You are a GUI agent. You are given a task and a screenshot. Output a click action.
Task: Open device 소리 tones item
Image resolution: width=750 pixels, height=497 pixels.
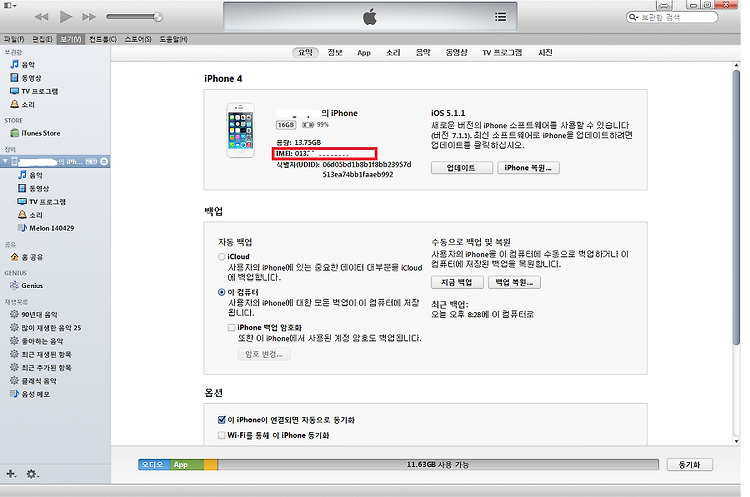coord(31,215)
